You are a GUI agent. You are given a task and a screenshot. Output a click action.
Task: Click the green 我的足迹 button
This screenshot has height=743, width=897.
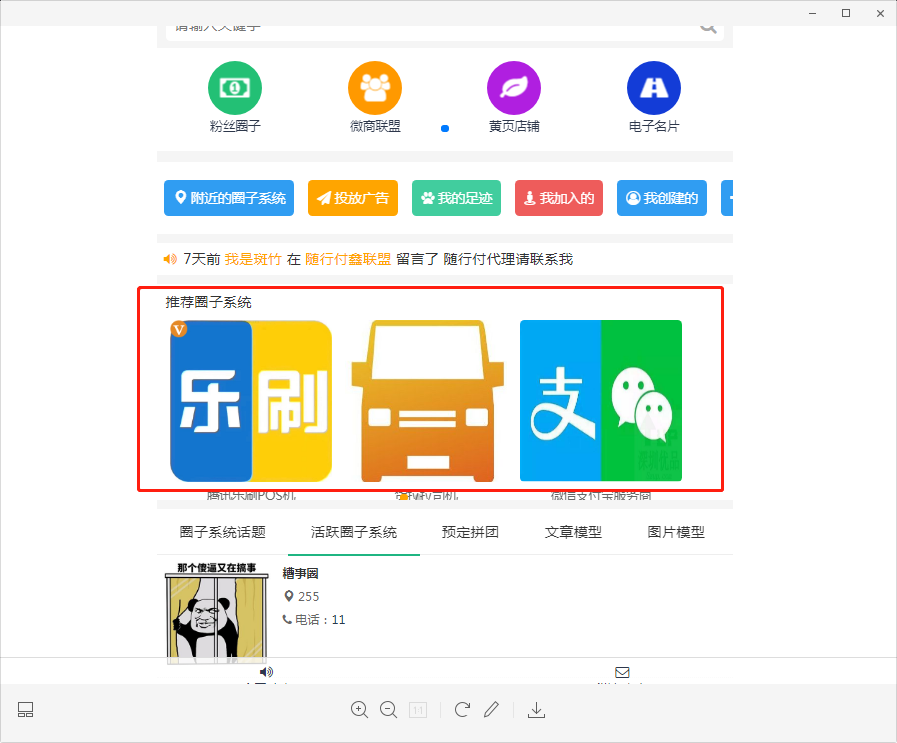point(456,198)
